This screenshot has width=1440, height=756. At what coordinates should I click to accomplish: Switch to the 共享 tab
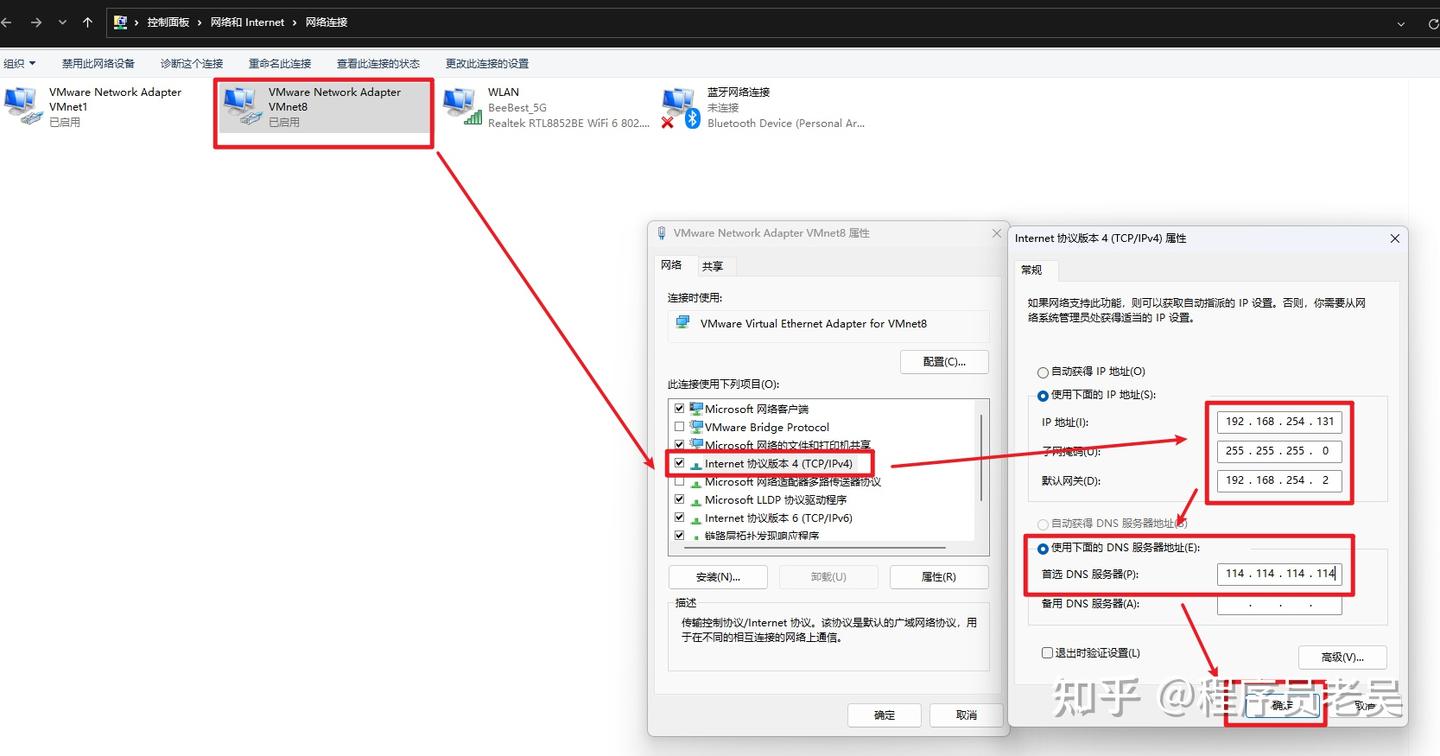pos(713,265)
